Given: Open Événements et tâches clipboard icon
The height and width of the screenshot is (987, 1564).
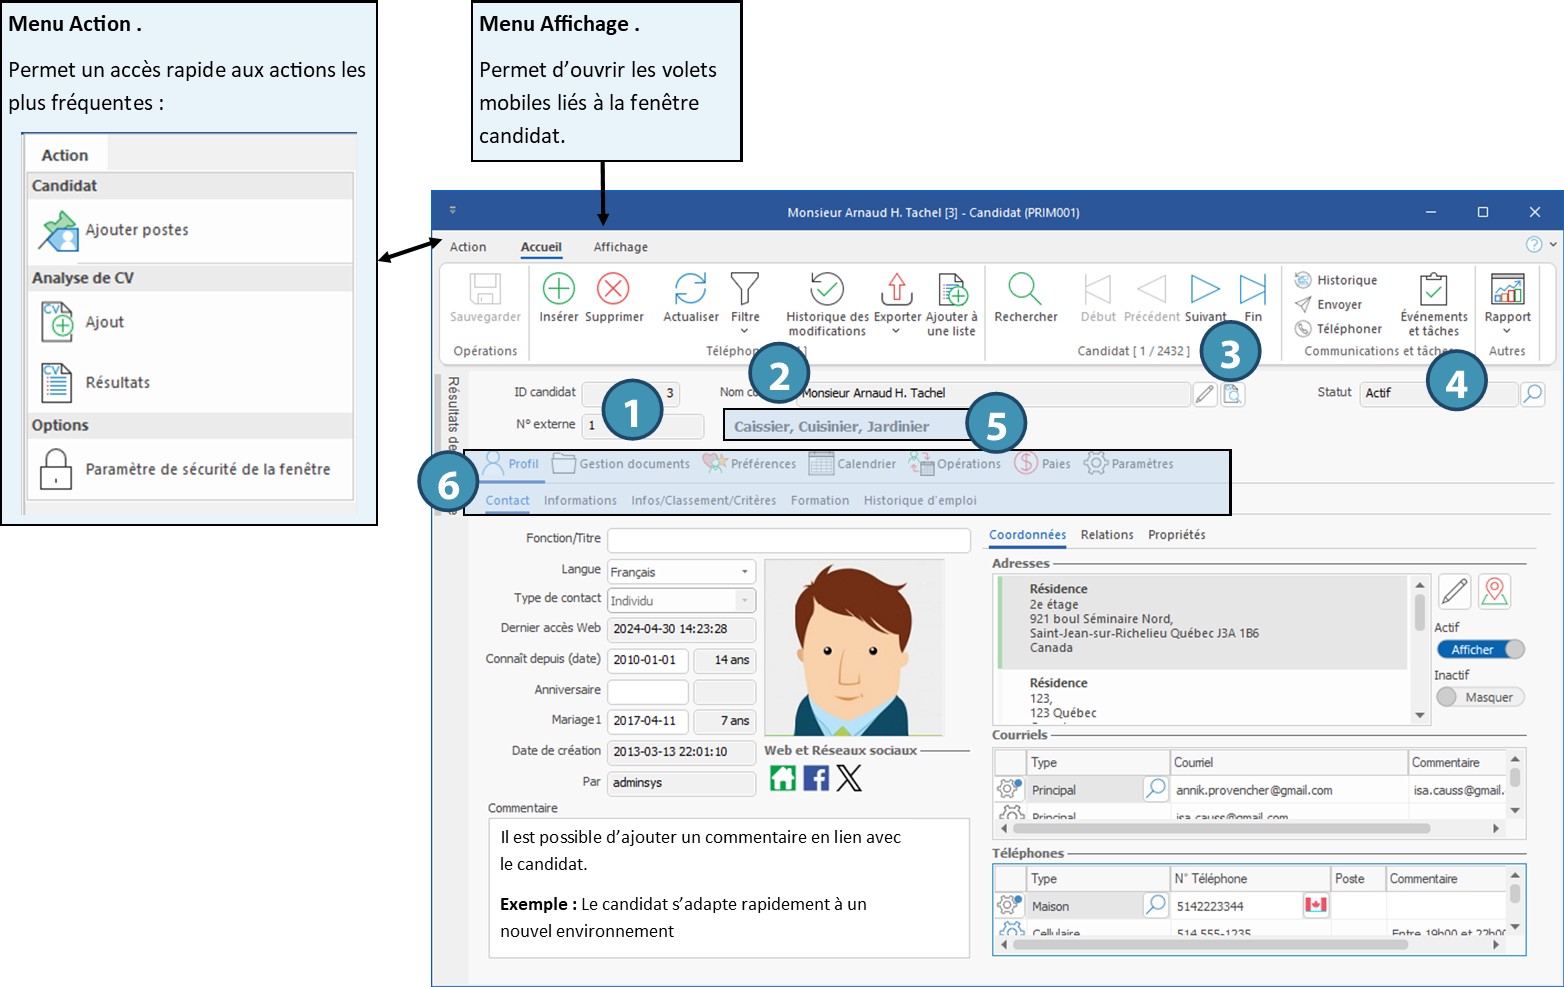Looking at the screenshot, I should pyautogui.click(x=1433, y=290).
